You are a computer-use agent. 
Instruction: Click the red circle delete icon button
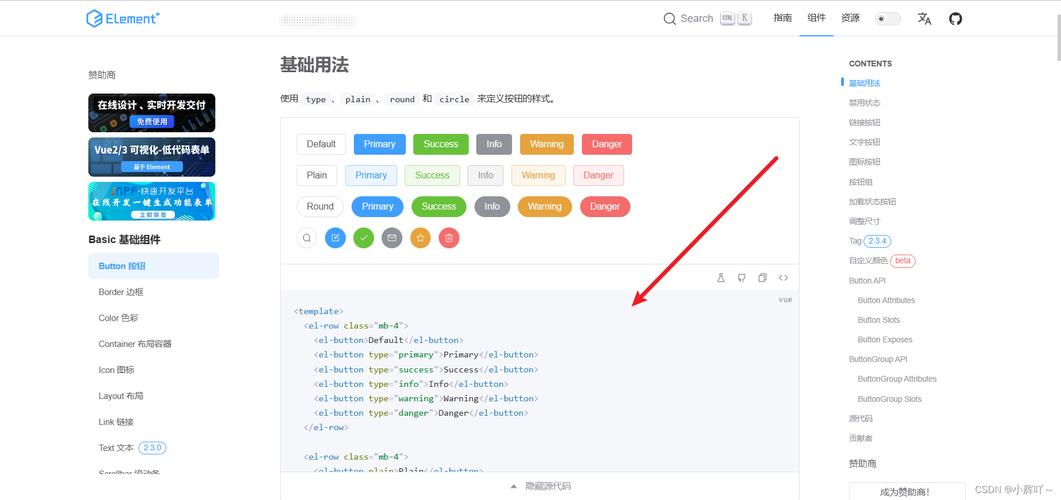click(449, 237)
